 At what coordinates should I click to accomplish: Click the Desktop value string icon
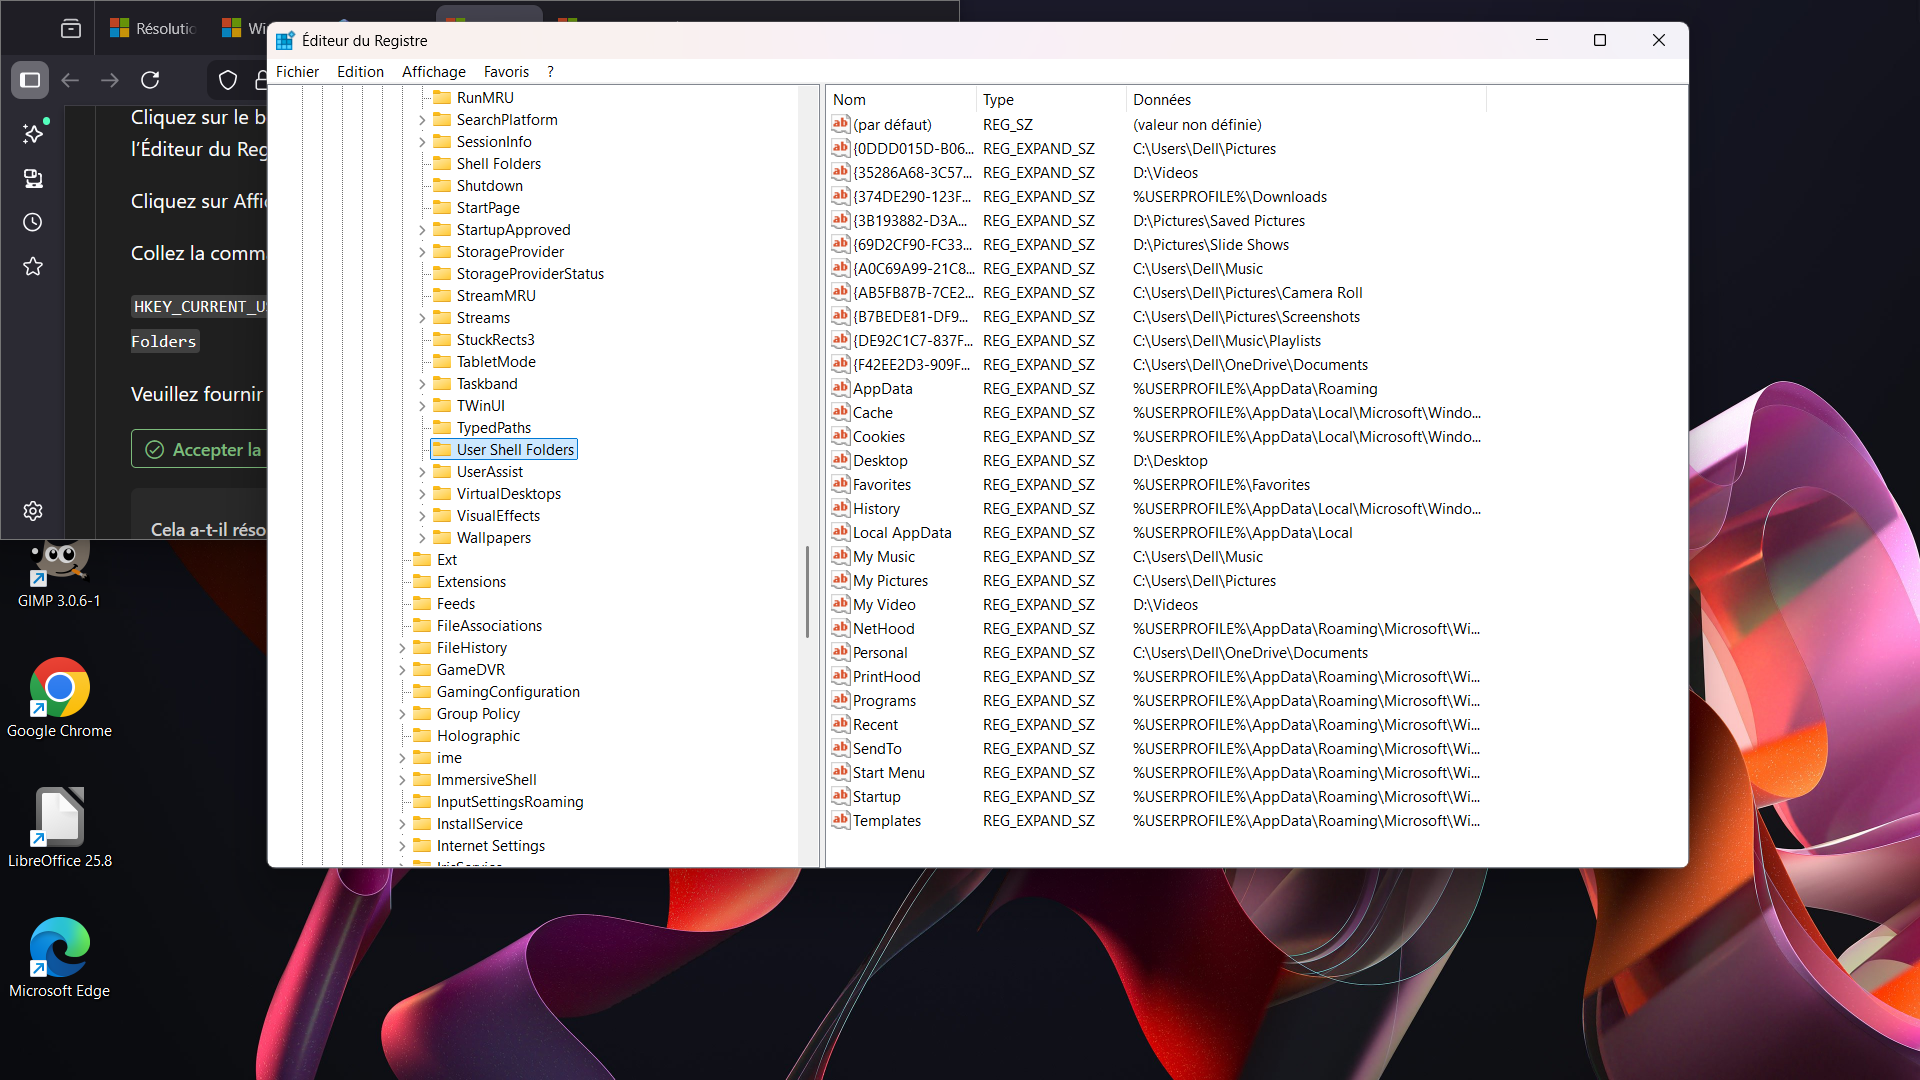click(x=841, y=460)
